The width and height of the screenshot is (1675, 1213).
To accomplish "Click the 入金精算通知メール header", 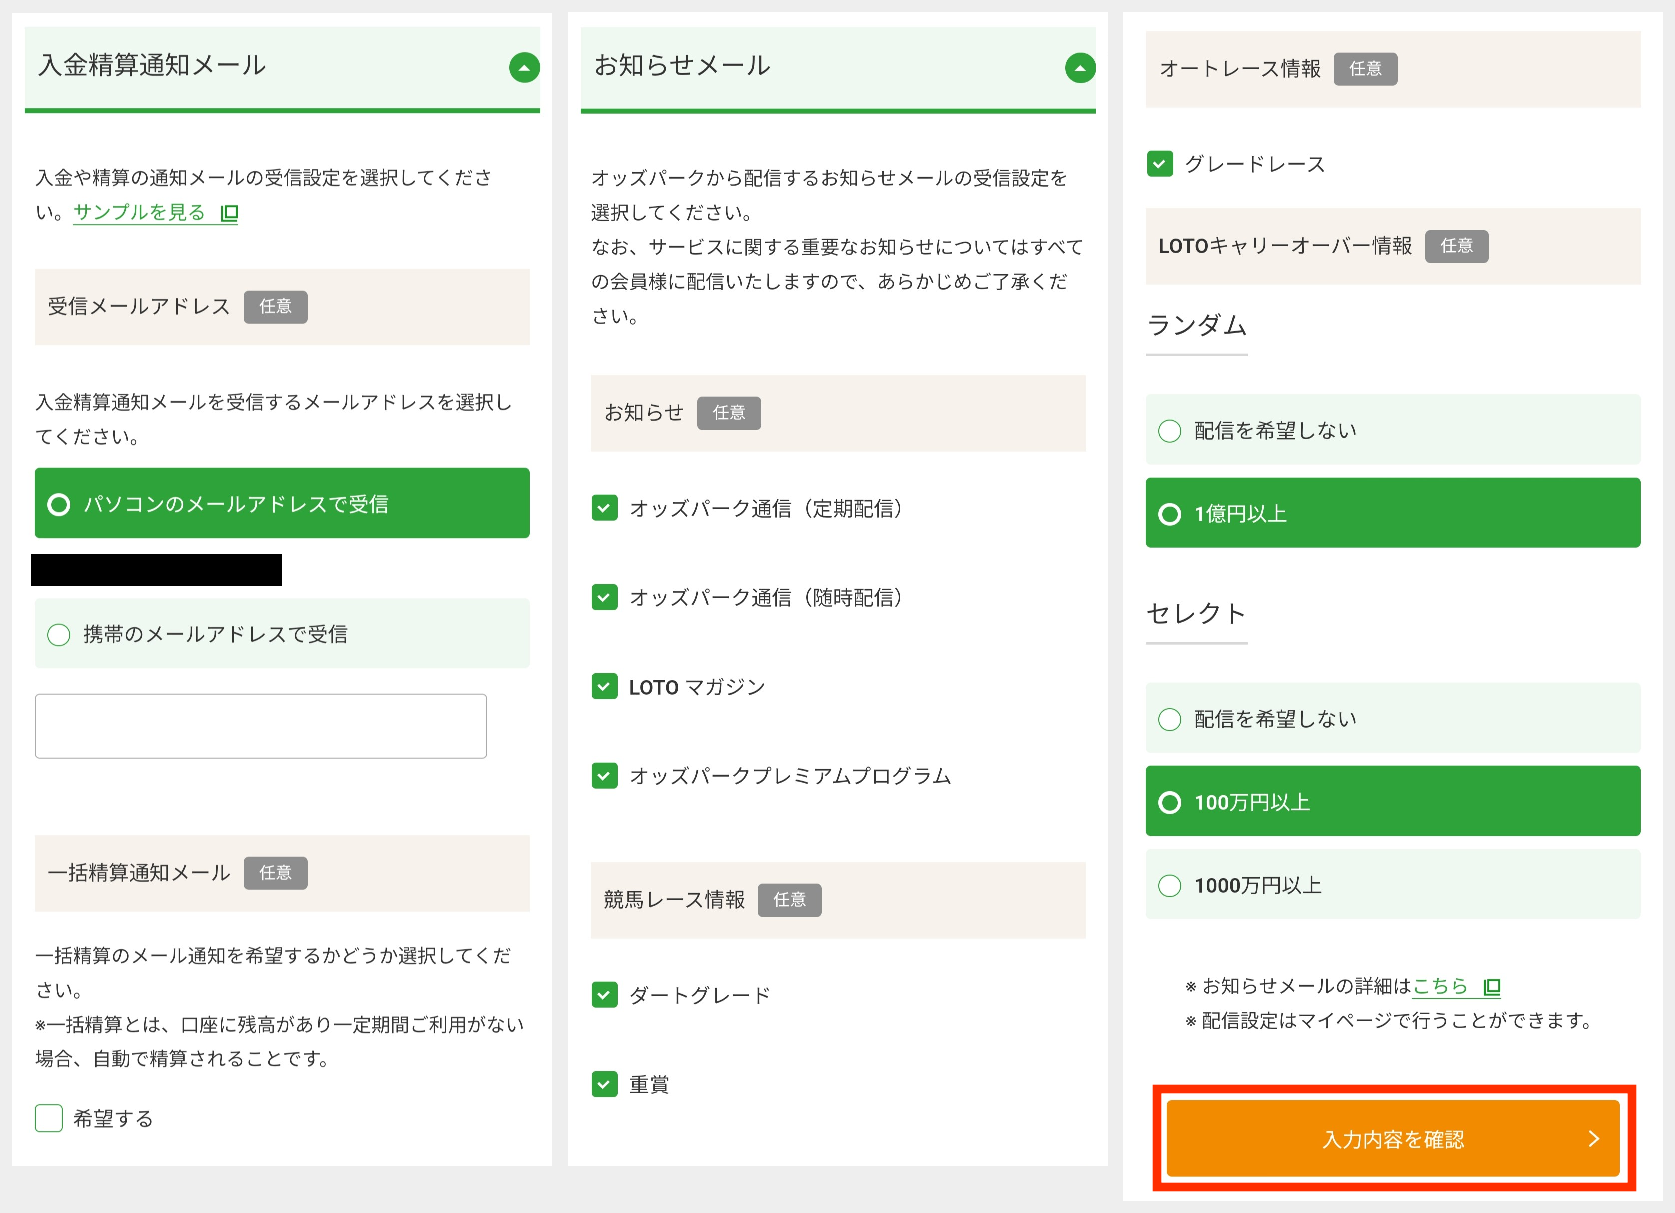I will pos(282,68).
